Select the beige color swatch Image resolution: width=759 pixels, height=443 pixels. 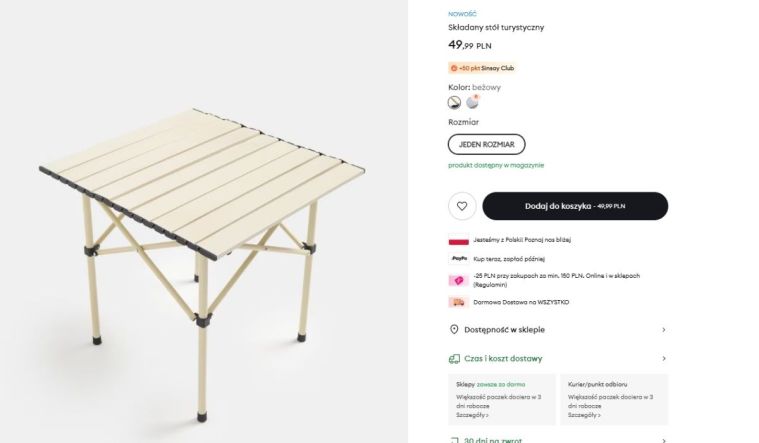[x=455, y=102]
